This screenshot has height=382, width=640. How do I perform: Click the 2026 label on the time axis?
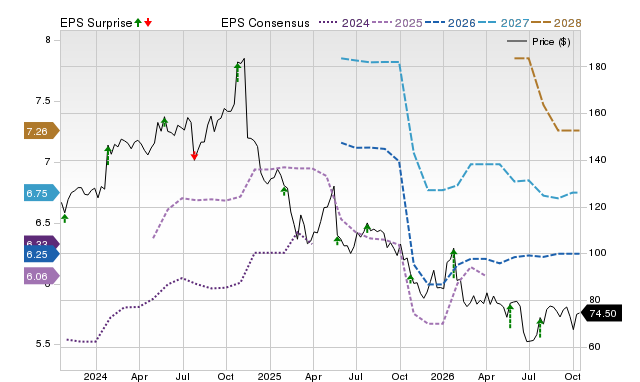443,376
